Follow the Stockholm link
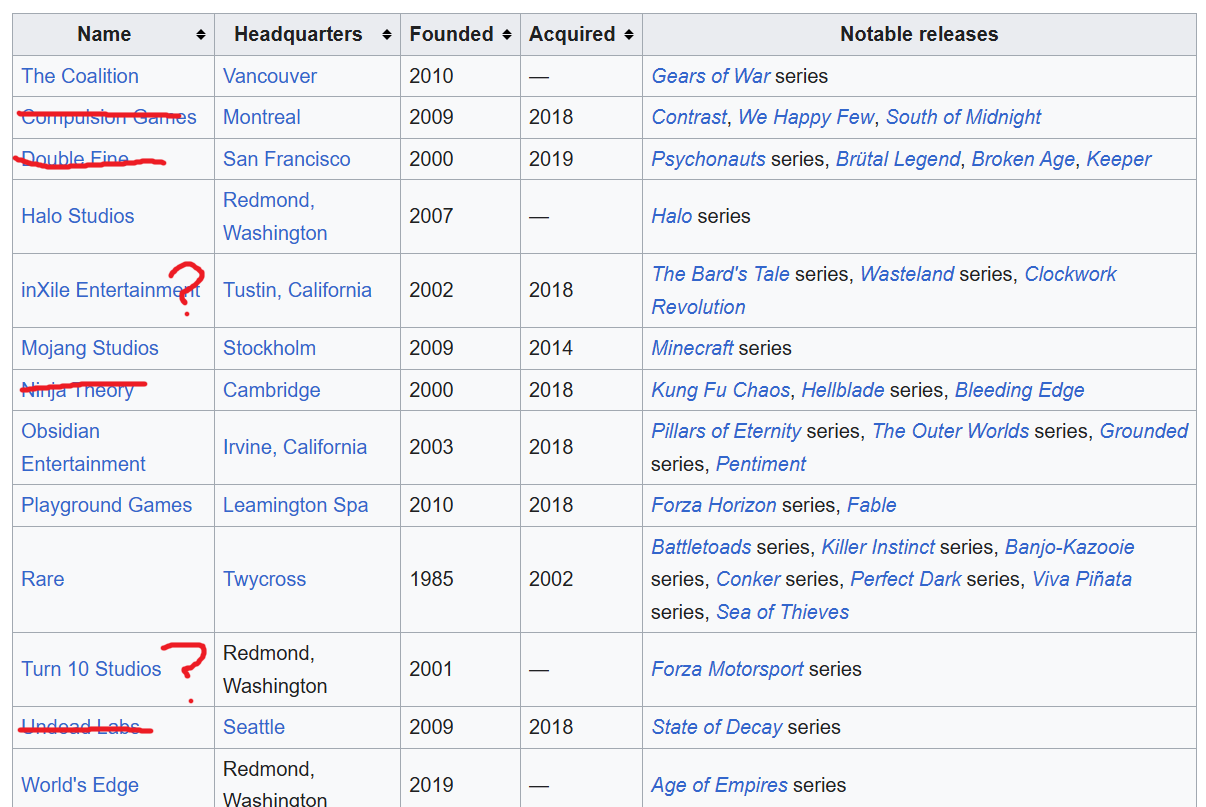 [269, 348]
